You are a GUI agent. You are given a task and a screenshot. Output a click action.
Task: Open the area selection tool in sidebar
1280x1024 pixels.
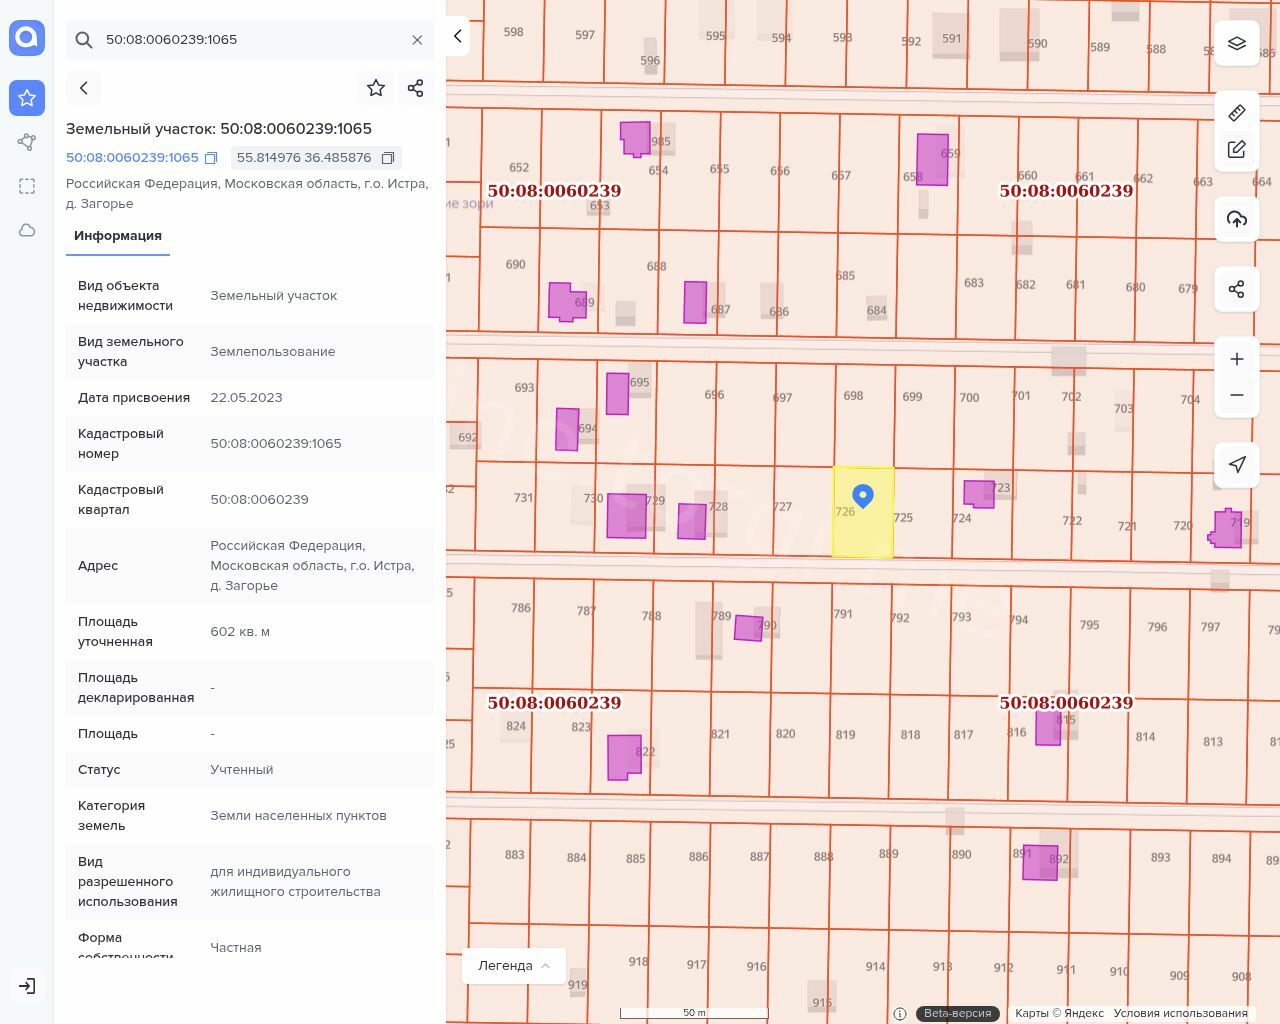click(27, 186)
